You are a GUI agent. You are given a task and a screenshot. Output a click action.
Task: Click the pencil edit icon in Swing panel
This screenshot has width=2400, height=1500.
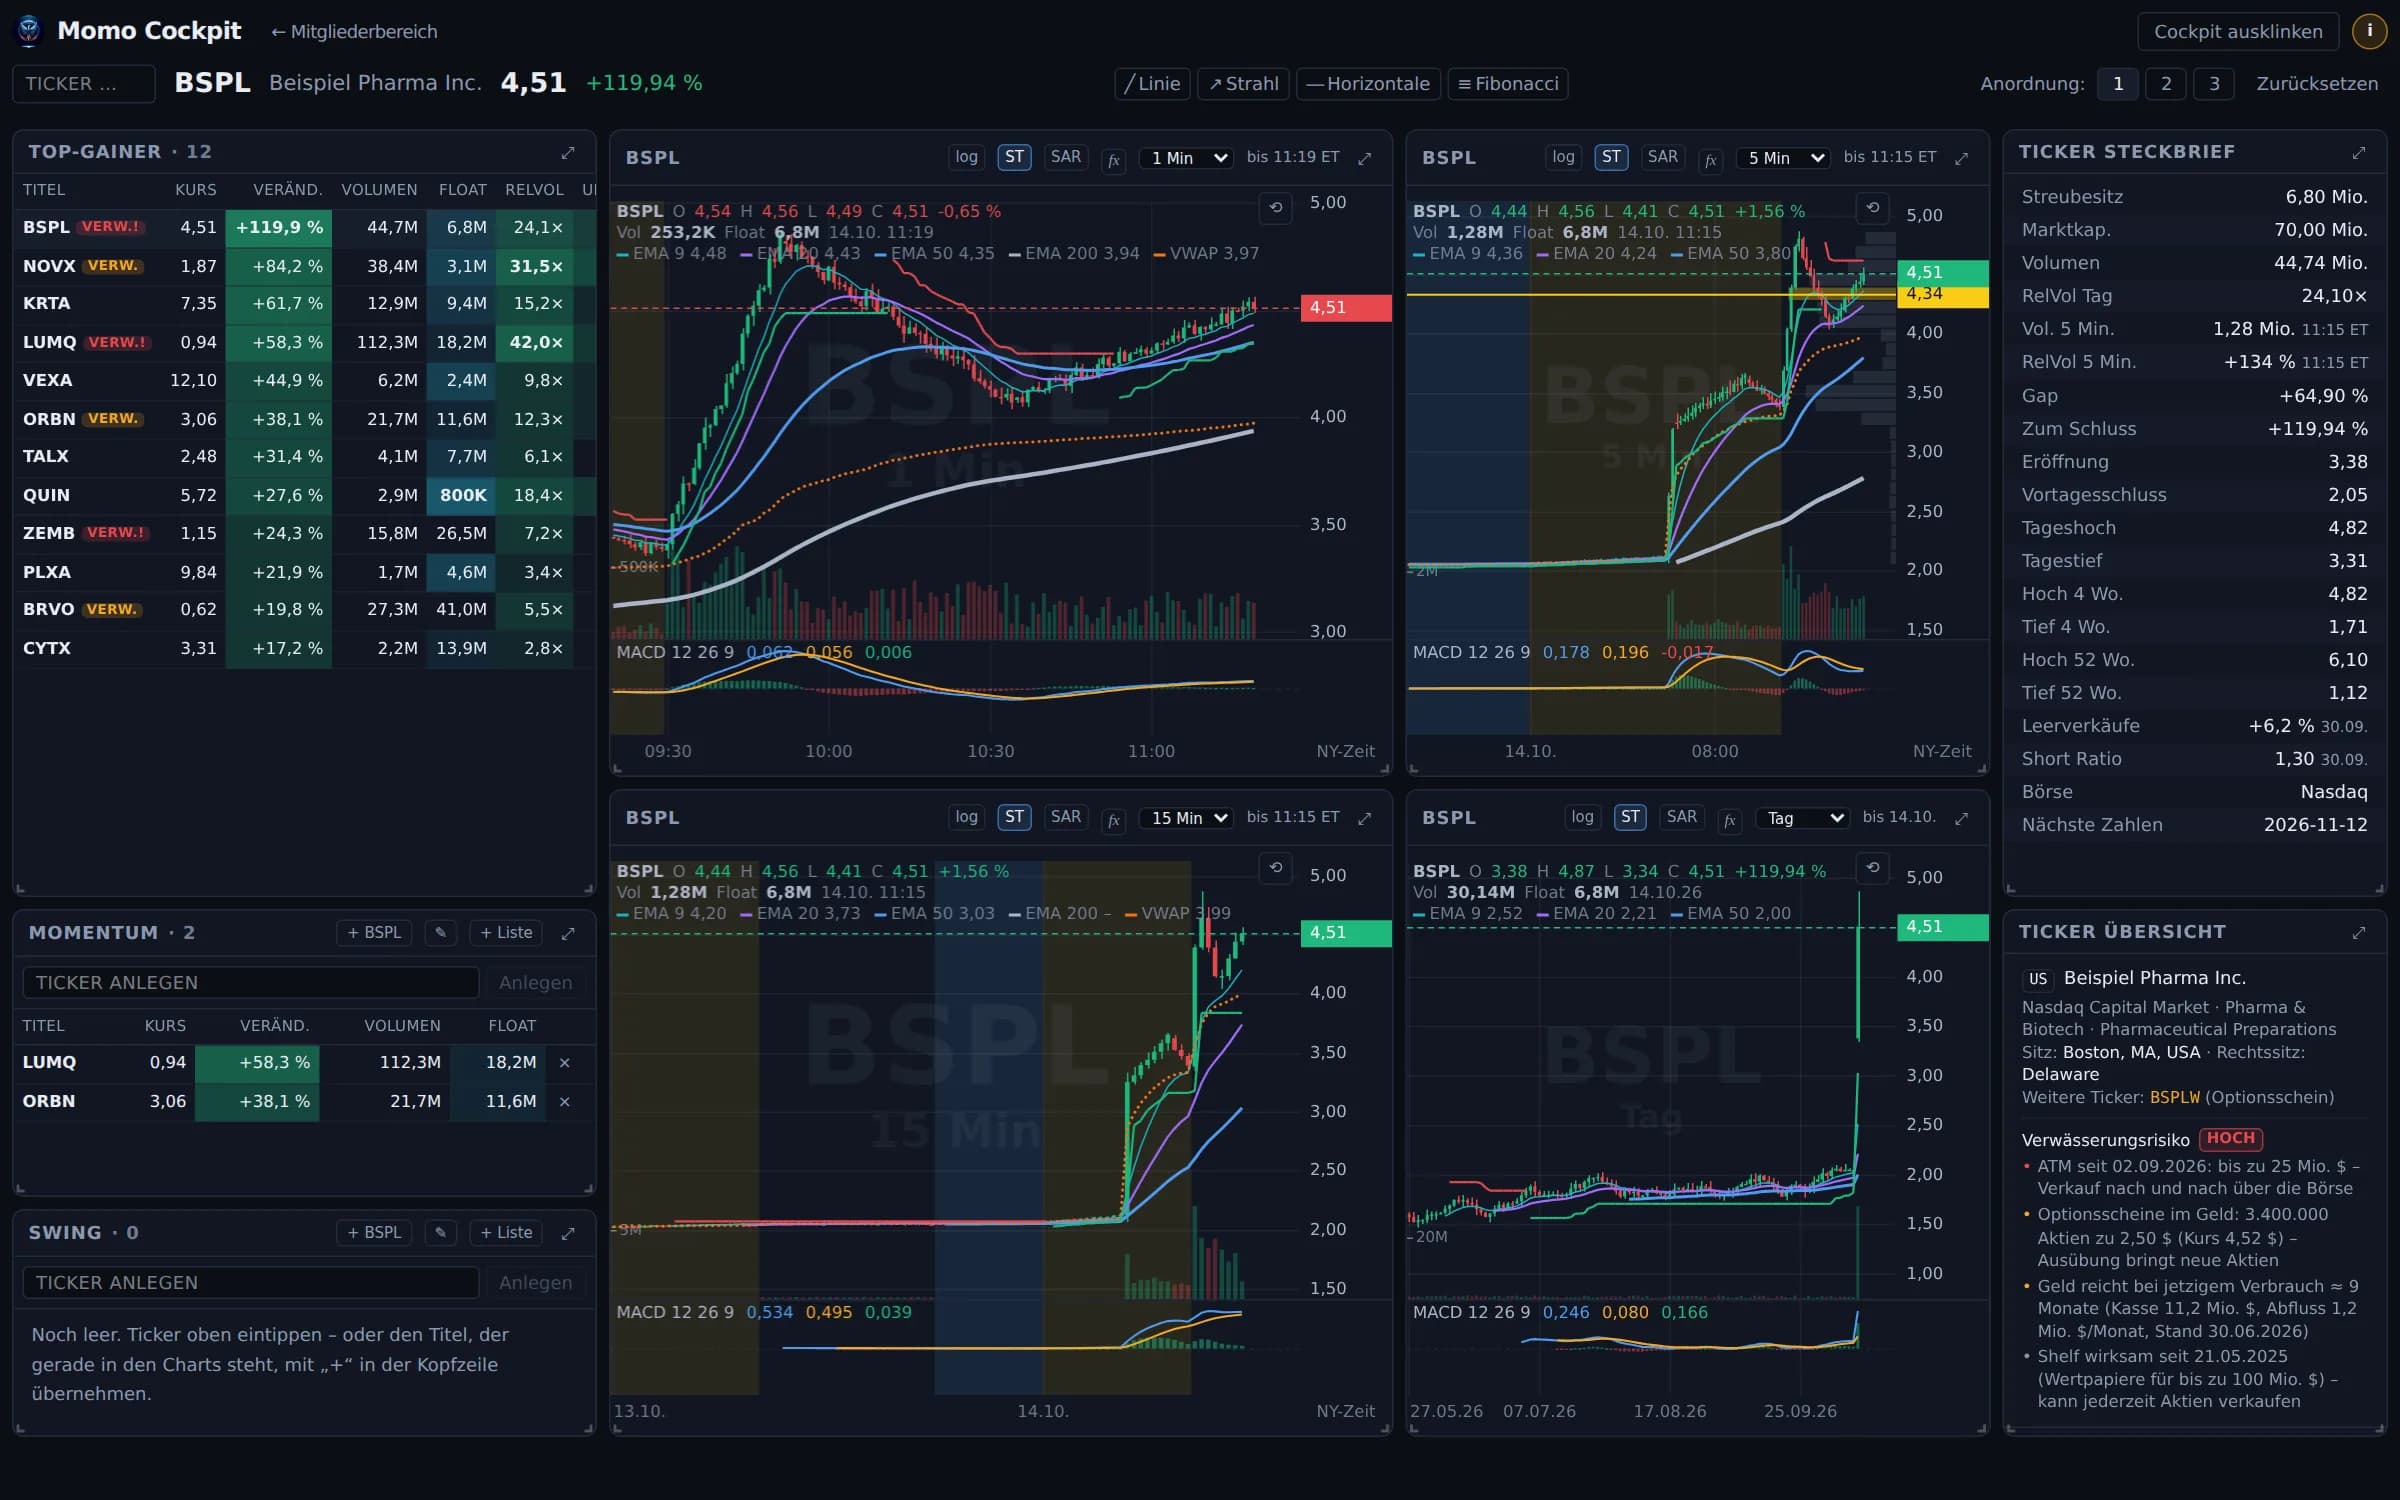[441, 1233]
